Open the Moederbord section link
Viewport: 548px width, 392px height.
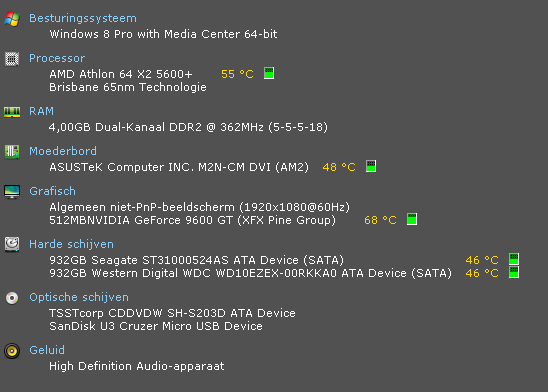[x=63, y=151]
